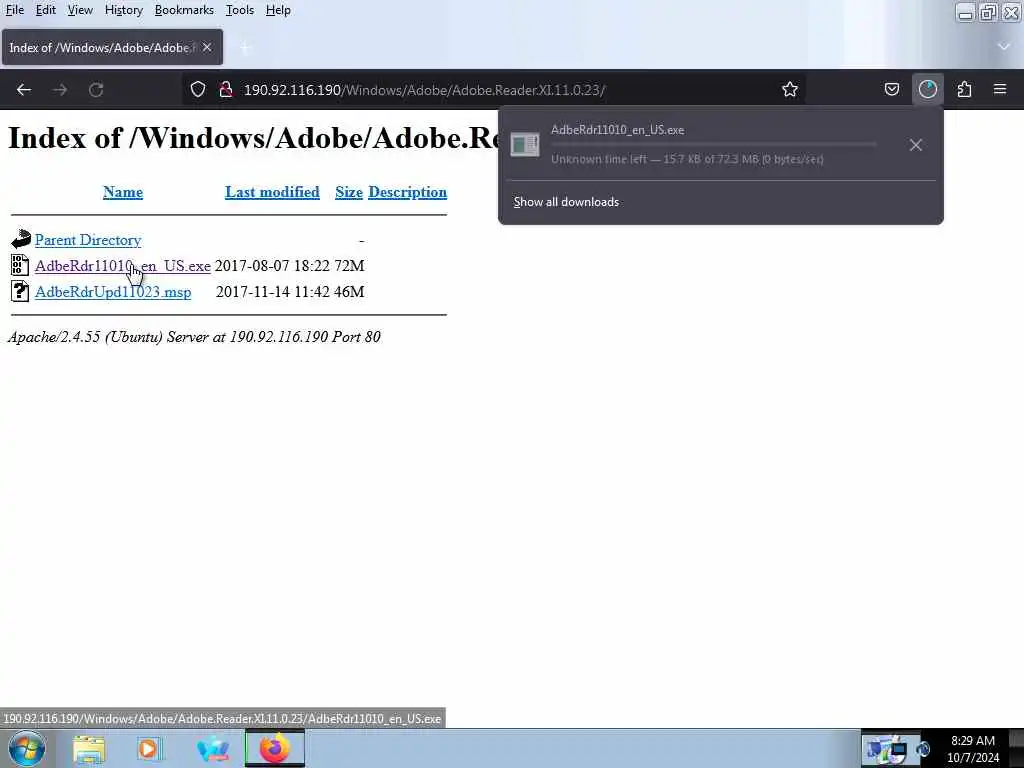Viewport: 1024px width, 768px height.
Task: Cancel the AdbeRdr11010_en_US.exe download
Action: [916, 145]
